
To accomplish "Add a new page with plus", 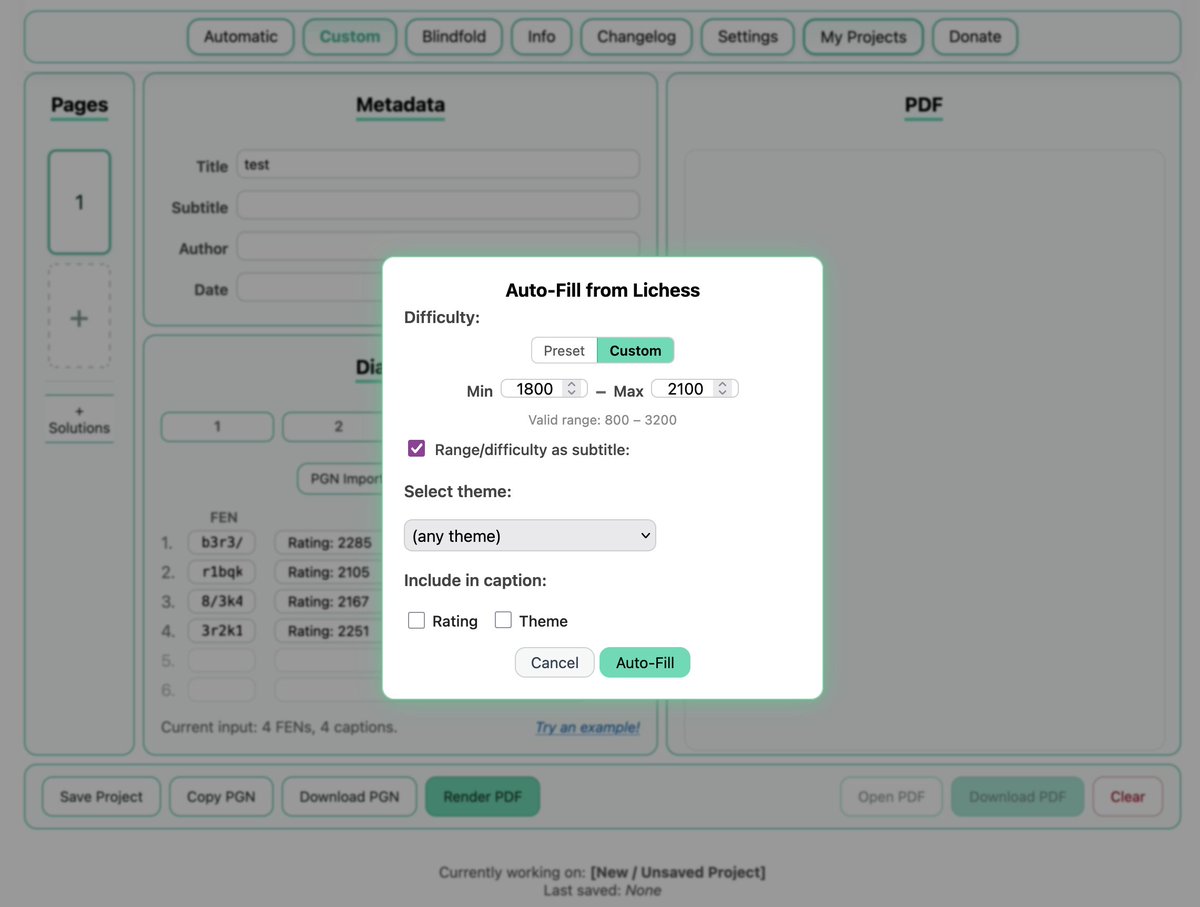I will 79,318.
